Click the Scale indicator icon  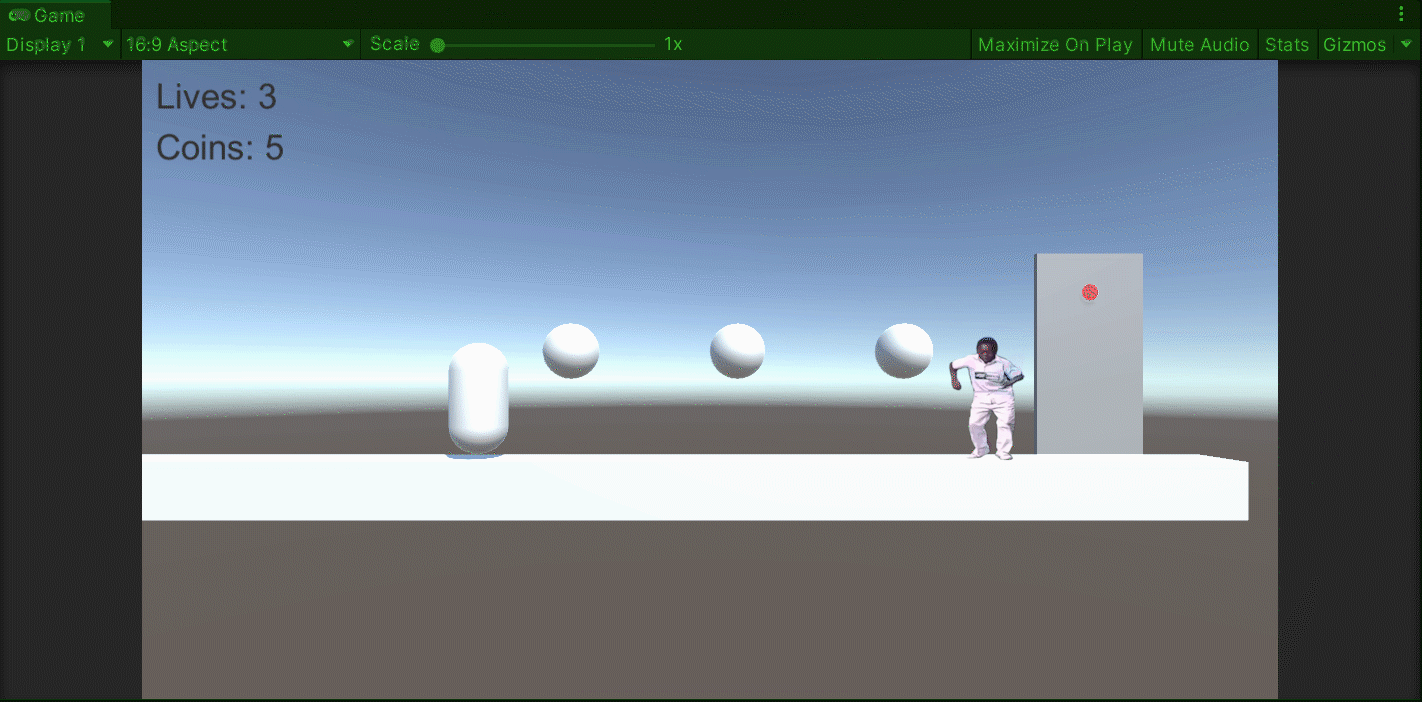(x=435, y=44)
